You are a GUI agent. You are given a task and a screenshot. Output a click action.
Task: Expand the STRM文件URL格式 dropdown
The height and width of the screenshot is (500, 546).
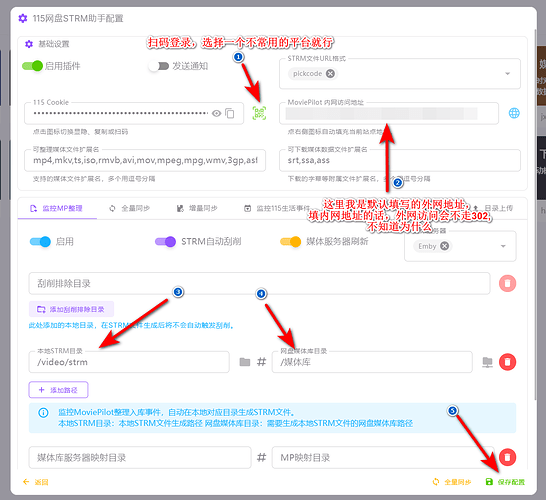(x=507, y=73)
